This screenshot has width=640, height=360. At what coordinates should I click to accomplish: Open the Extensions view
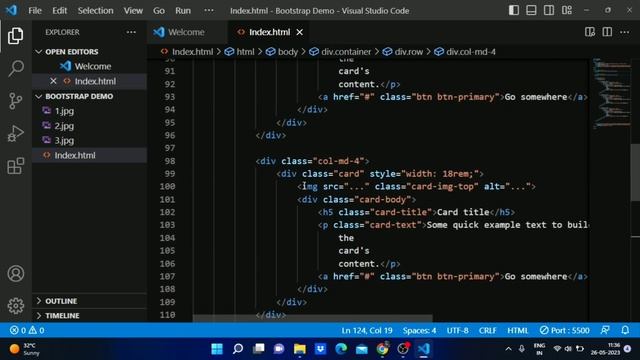[16, 166]
